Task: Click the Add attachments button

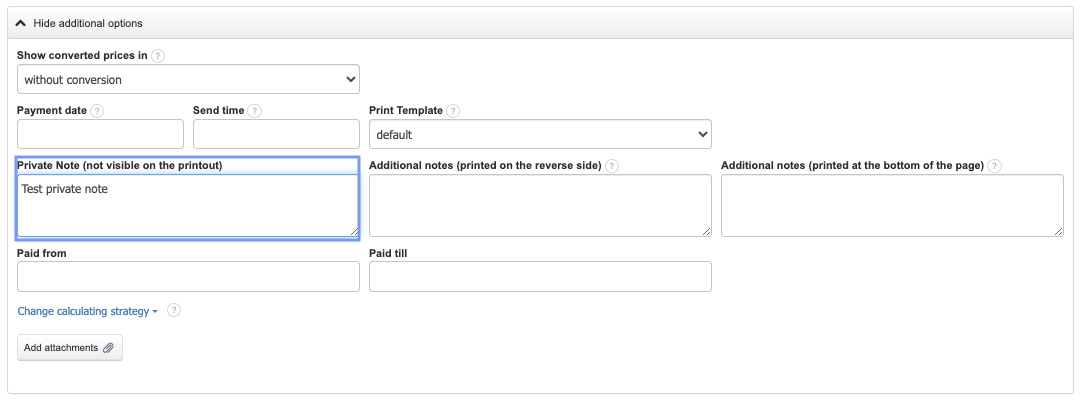Action: (70, 348)
